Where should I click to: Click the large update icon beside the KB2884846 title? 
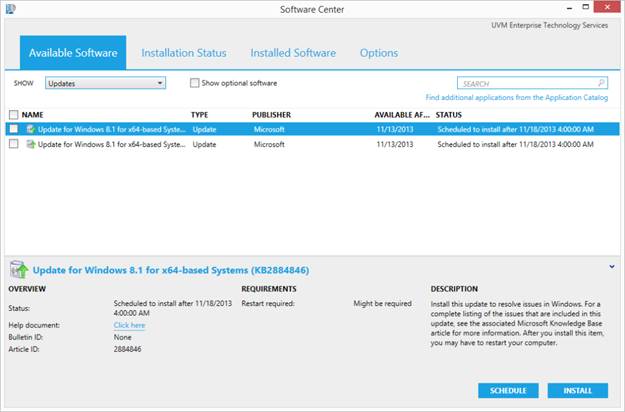19,269
